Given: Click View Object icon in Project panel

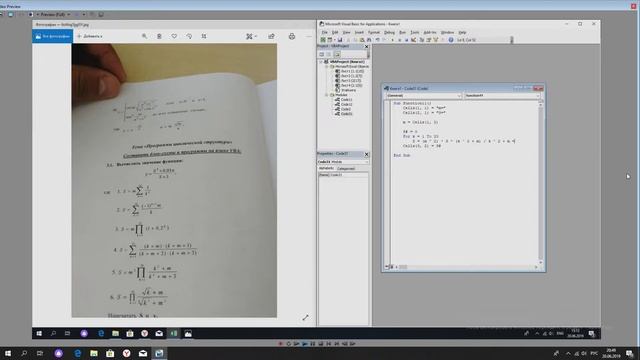Looking at the screenshot, I should (329, 54).
